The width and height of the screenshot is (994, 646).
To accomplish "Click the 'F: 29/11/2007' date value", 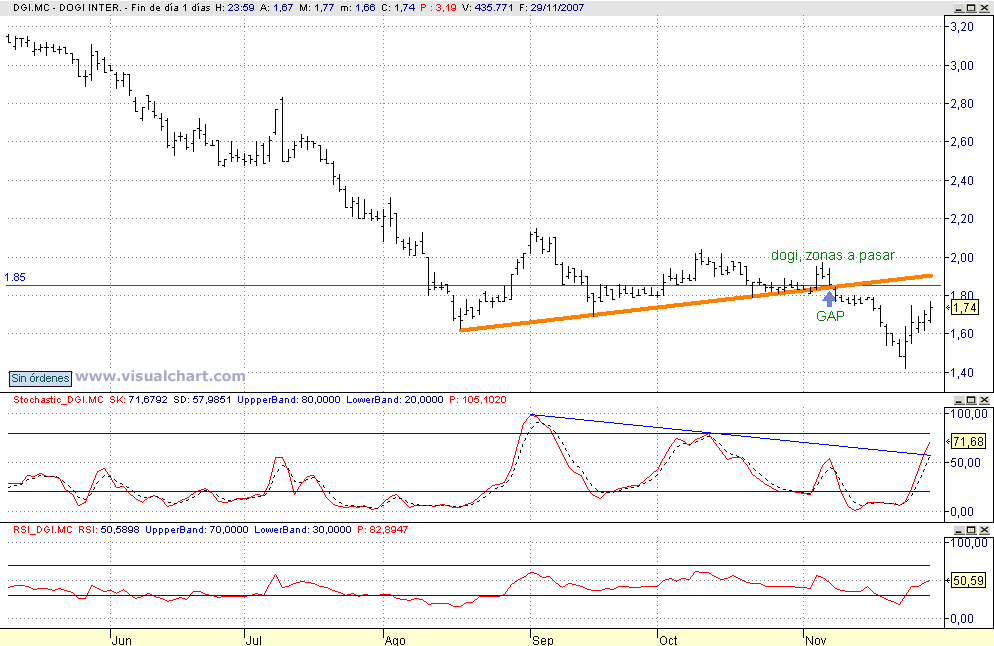I will [551, 8].
